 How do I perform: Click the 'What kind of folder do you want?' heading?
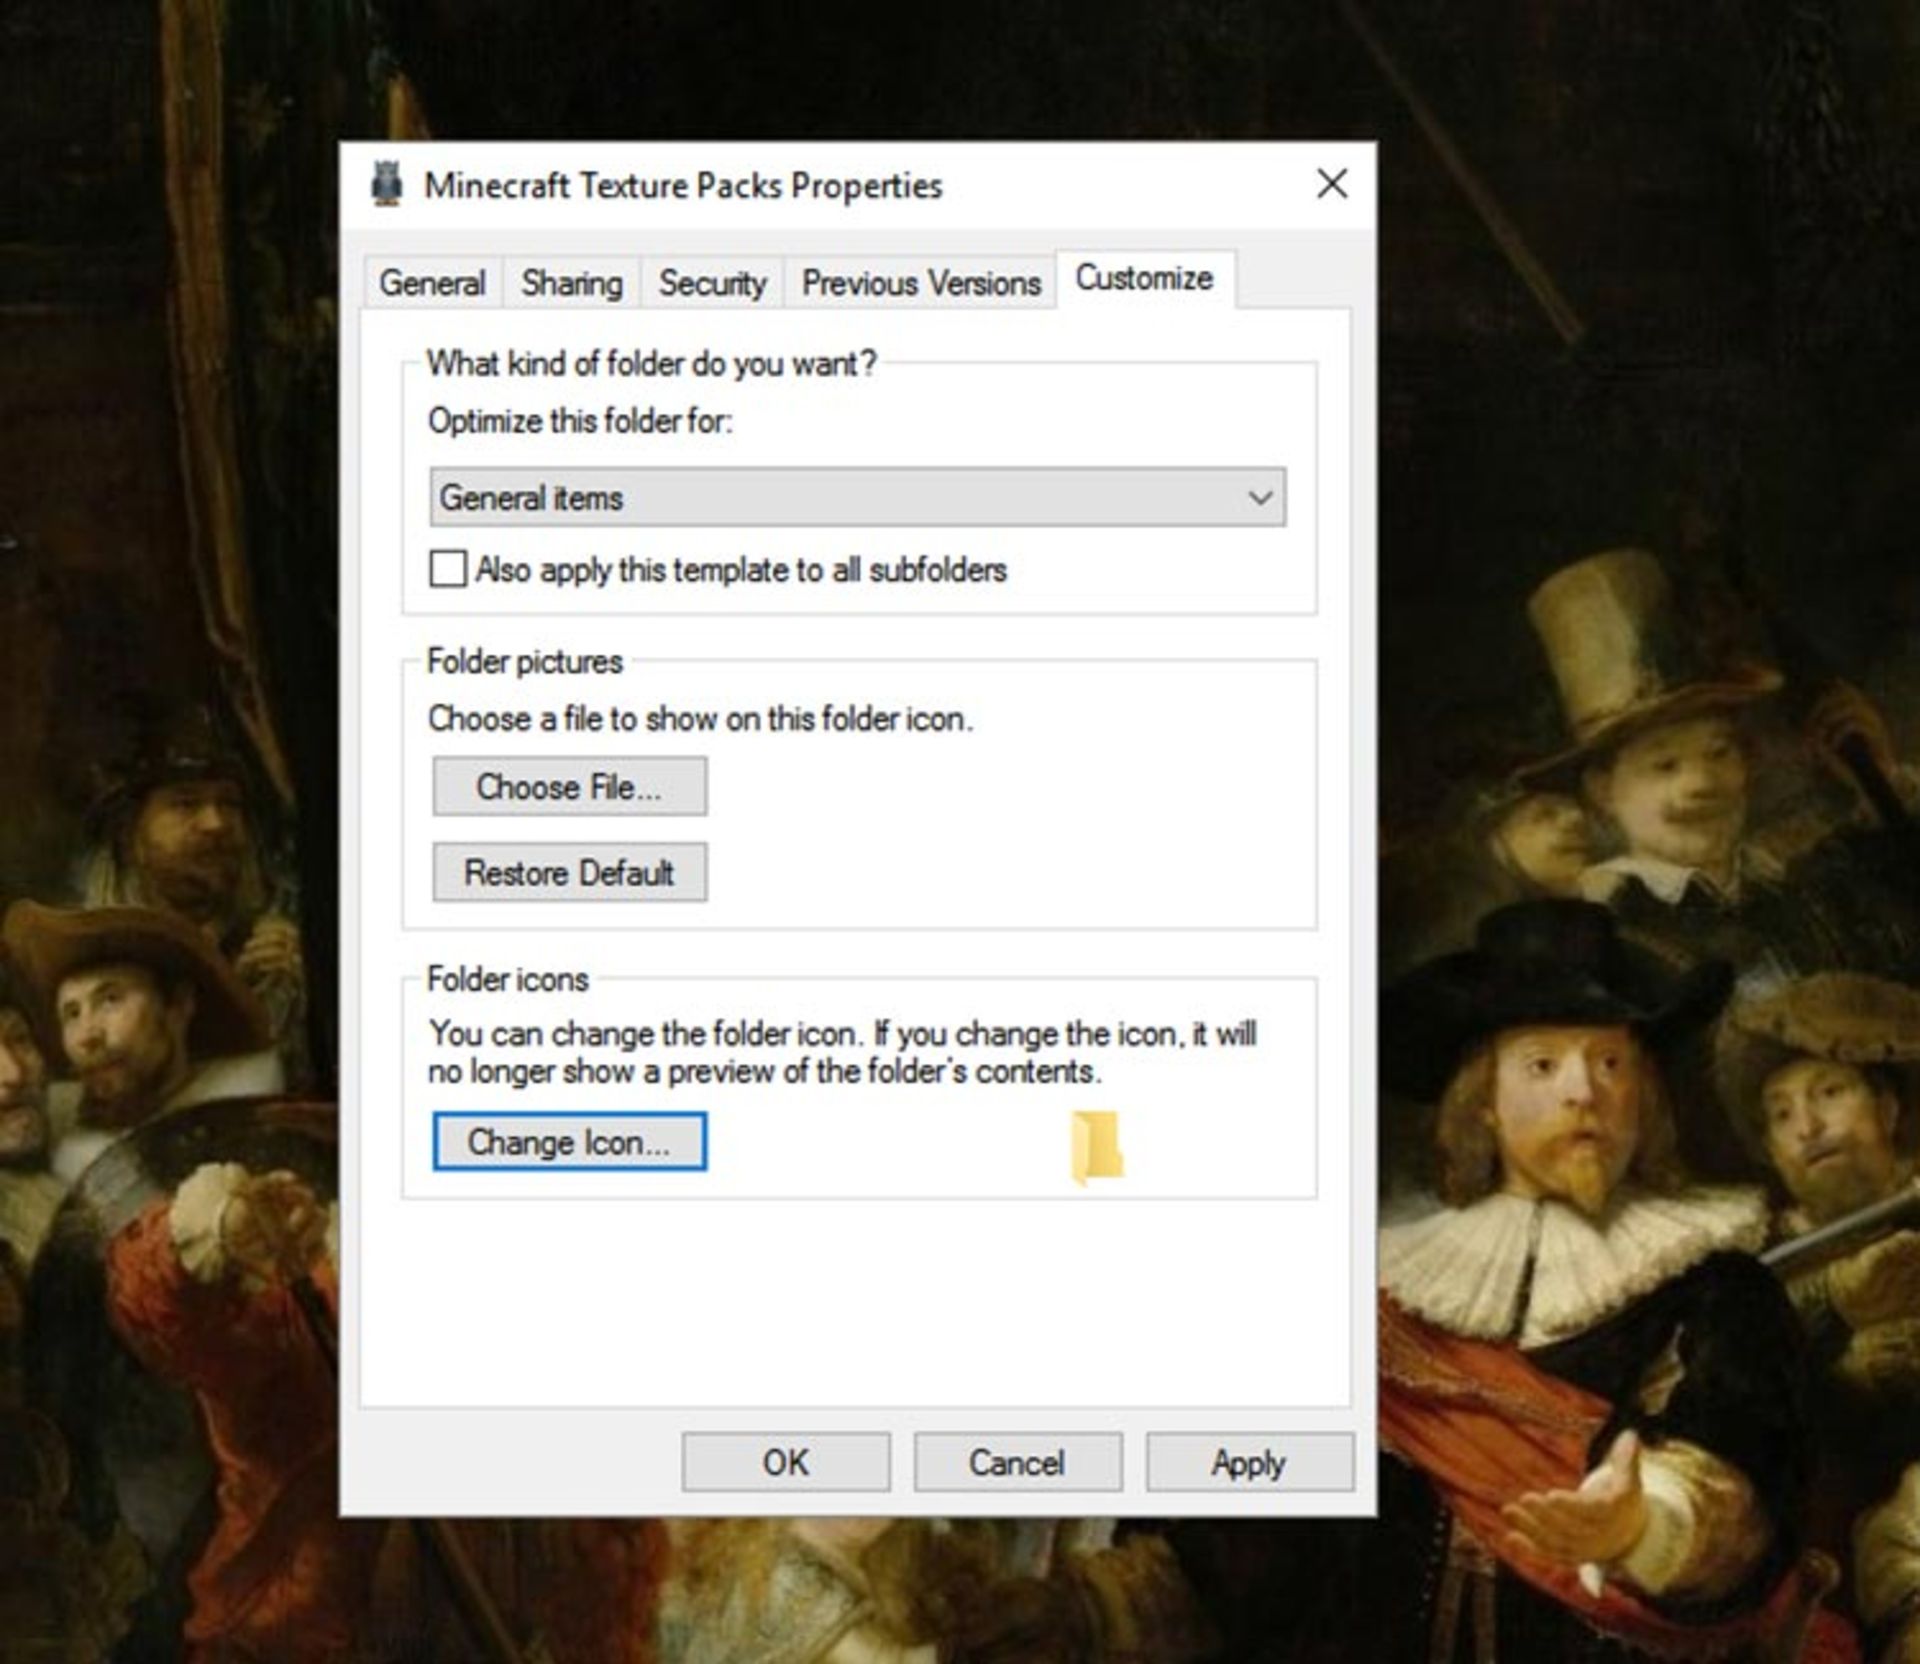651,363
